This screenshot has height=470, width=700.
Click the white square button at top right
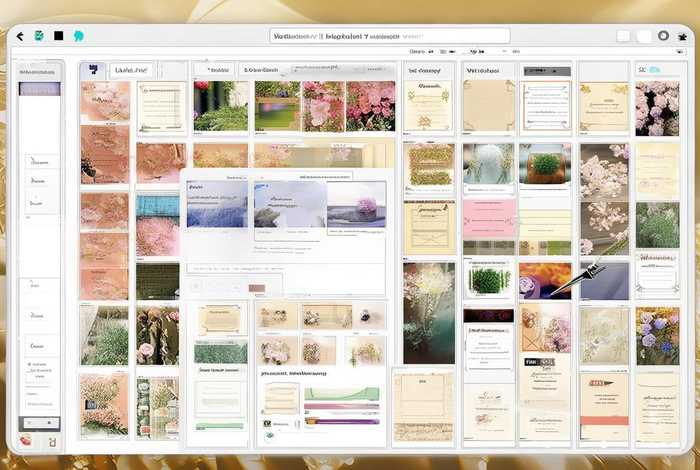(x=623, y=36)
